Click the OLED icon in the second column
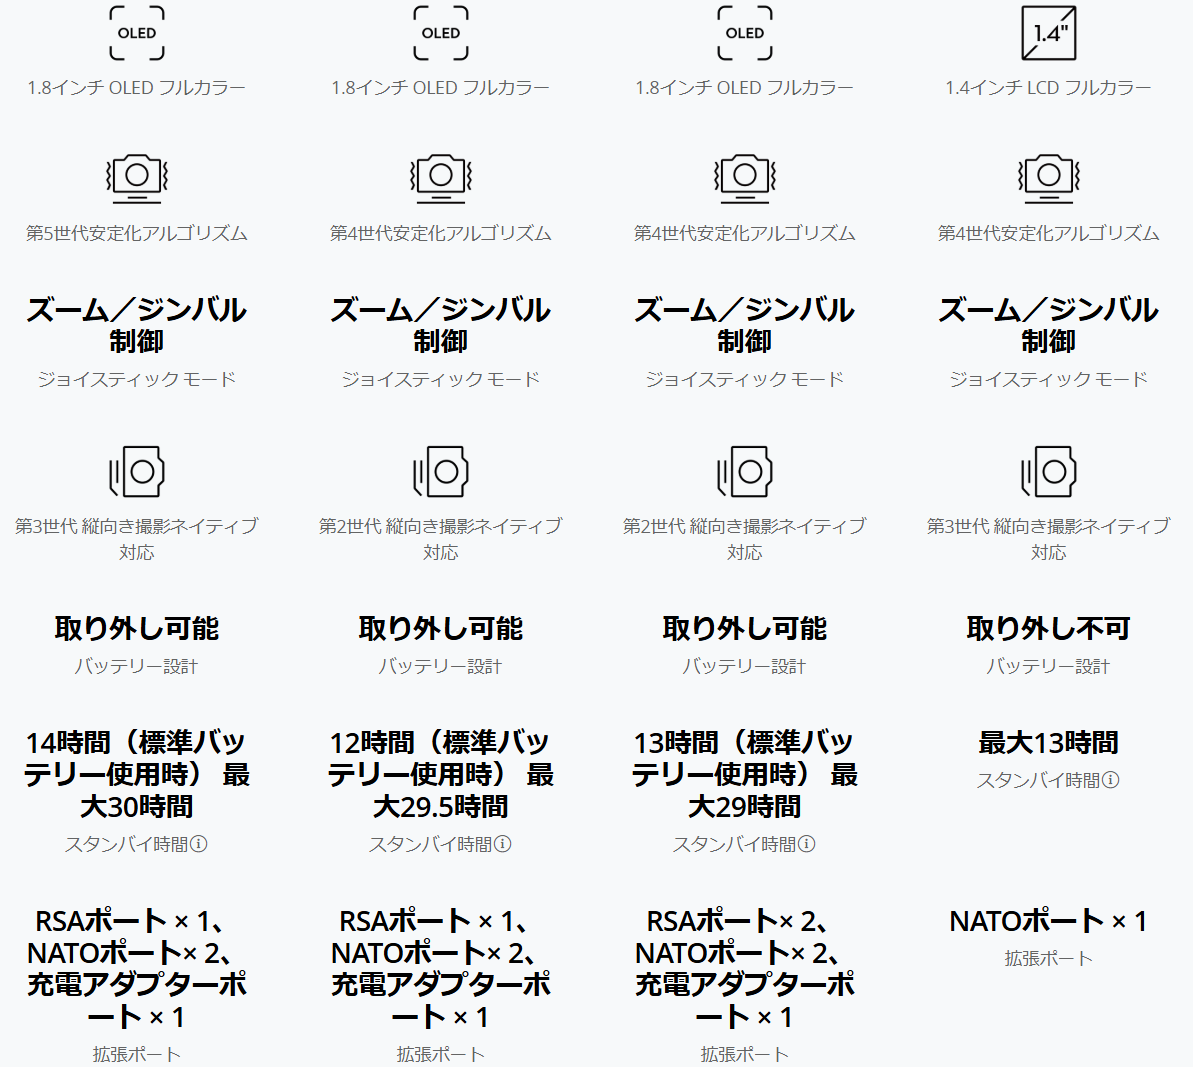Image resolution: width=1194 pixels, height=1067 pixels. tap(441, 33)
